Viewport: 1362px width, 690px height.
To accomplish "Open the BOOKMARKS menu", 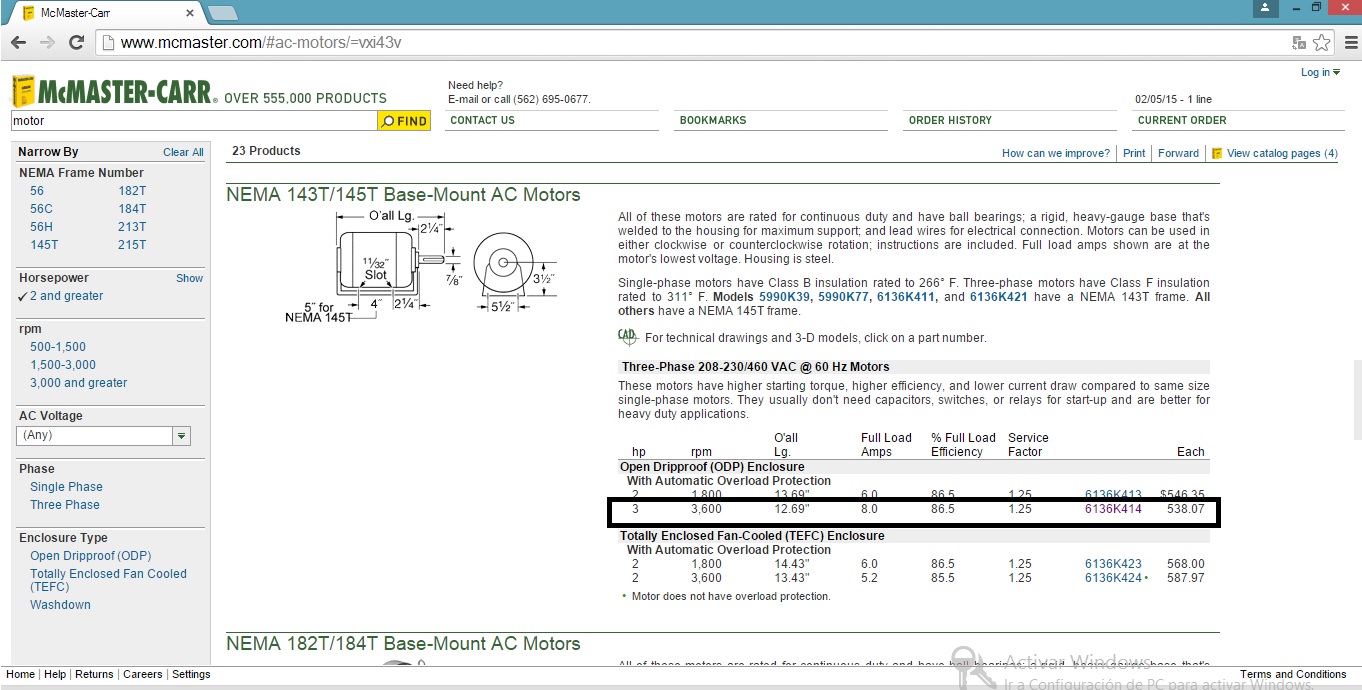I will pos(713,120).
